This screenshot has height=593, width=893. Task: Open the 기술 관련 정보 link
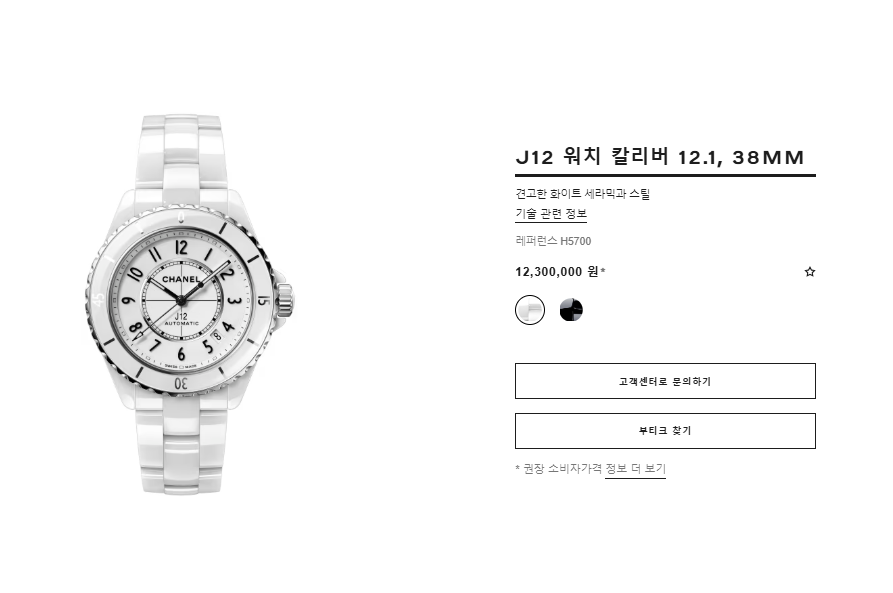click(x=551, y=214)
